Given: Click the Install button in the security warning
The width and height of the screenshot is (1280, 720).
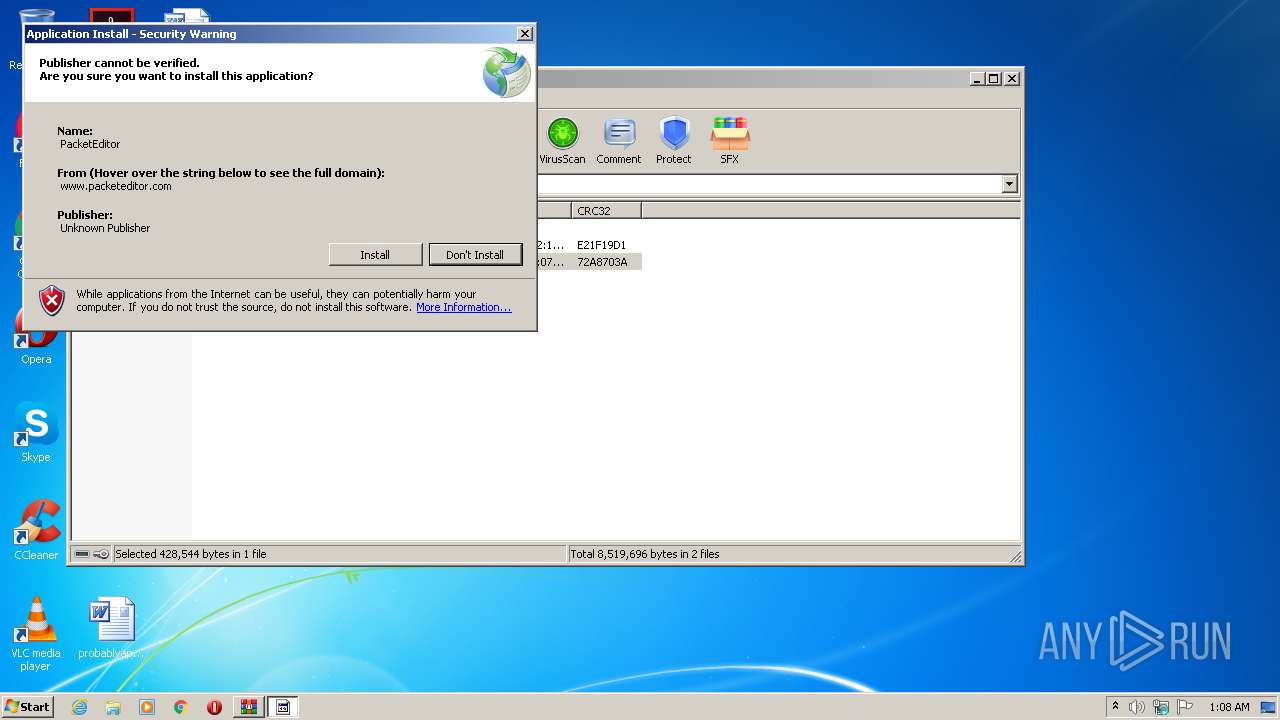Looking at the screenshot, I should pos(375,255).
